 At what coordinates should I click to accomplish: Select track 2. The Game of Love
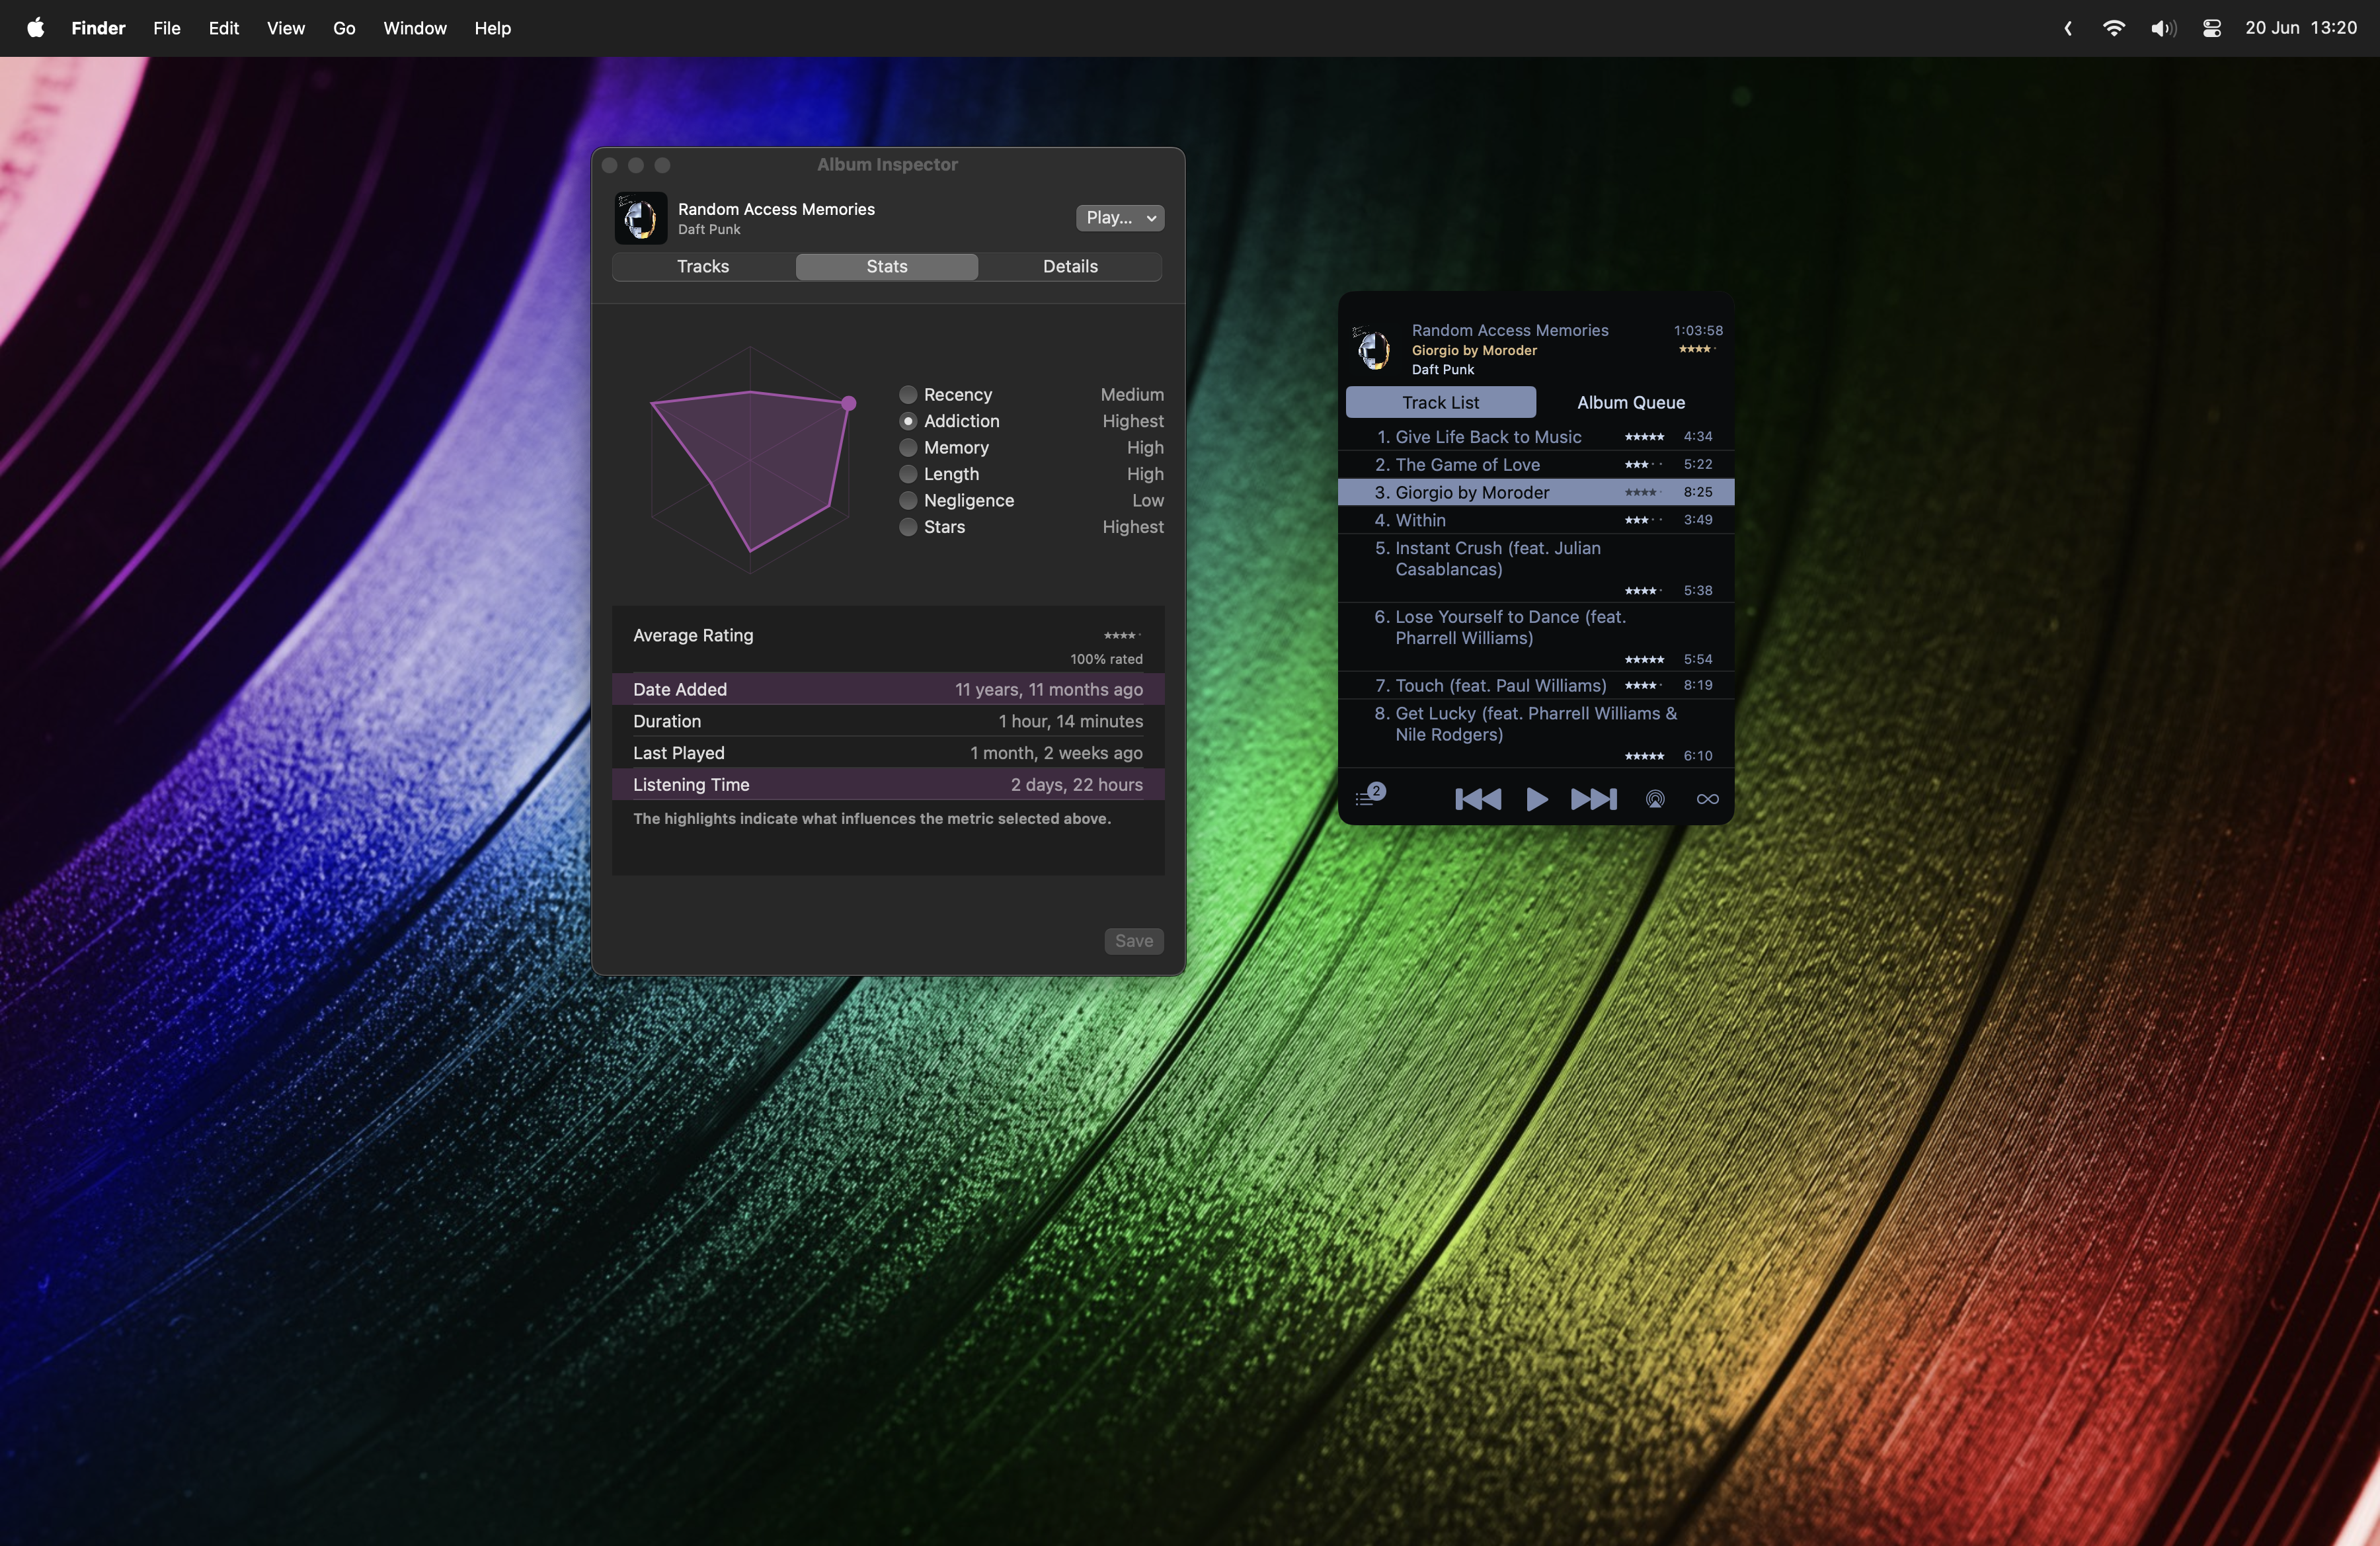1536,464
